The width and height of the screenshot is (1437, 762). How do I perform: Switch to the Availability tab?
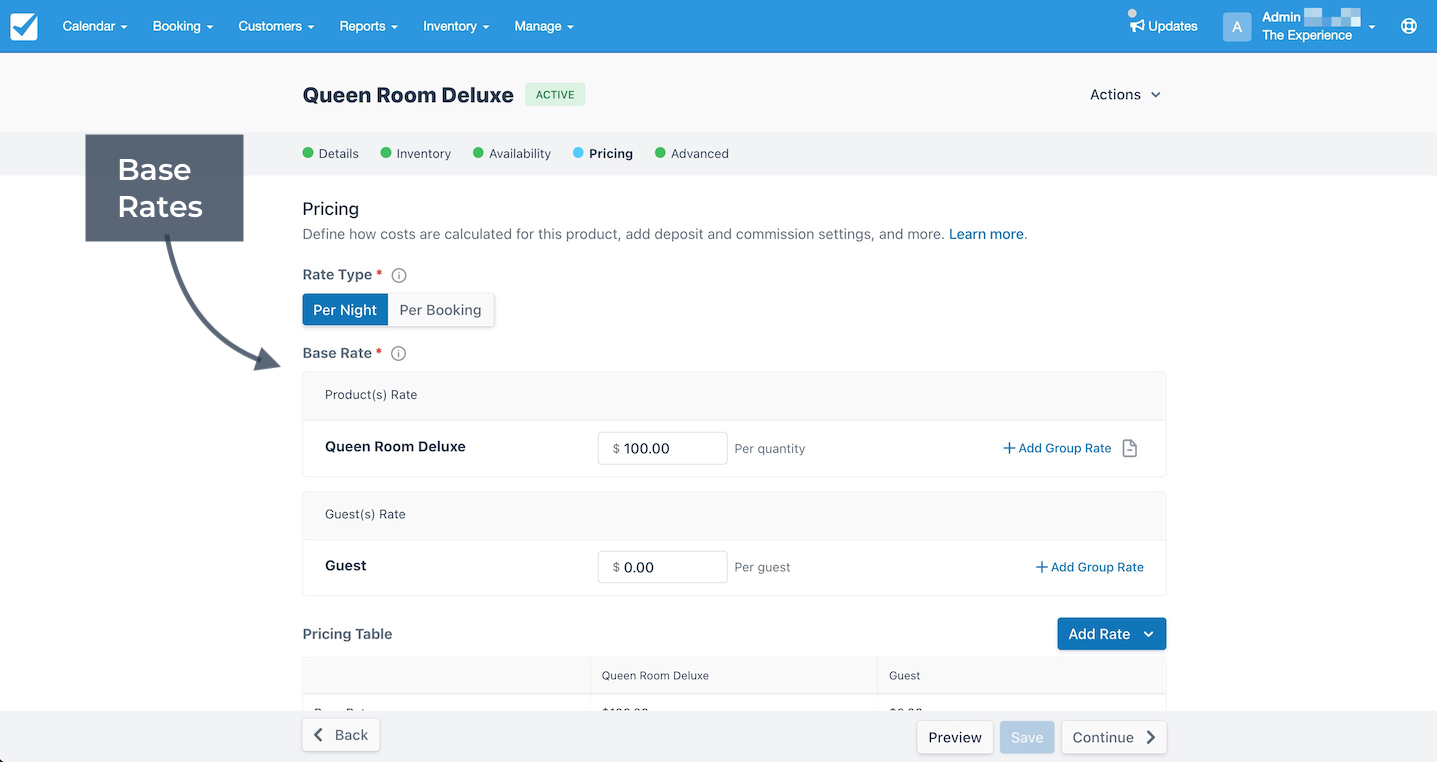coord(512,153)
